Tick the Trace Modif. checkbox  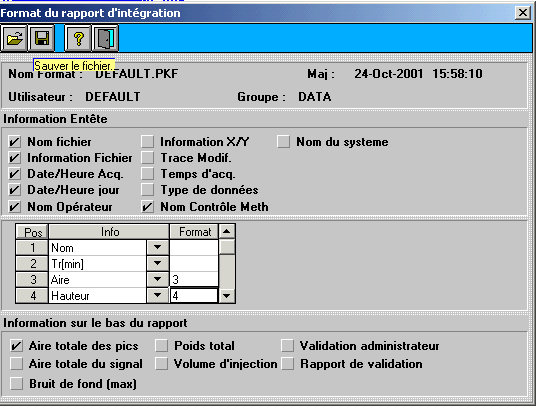[x=148, y=158]
